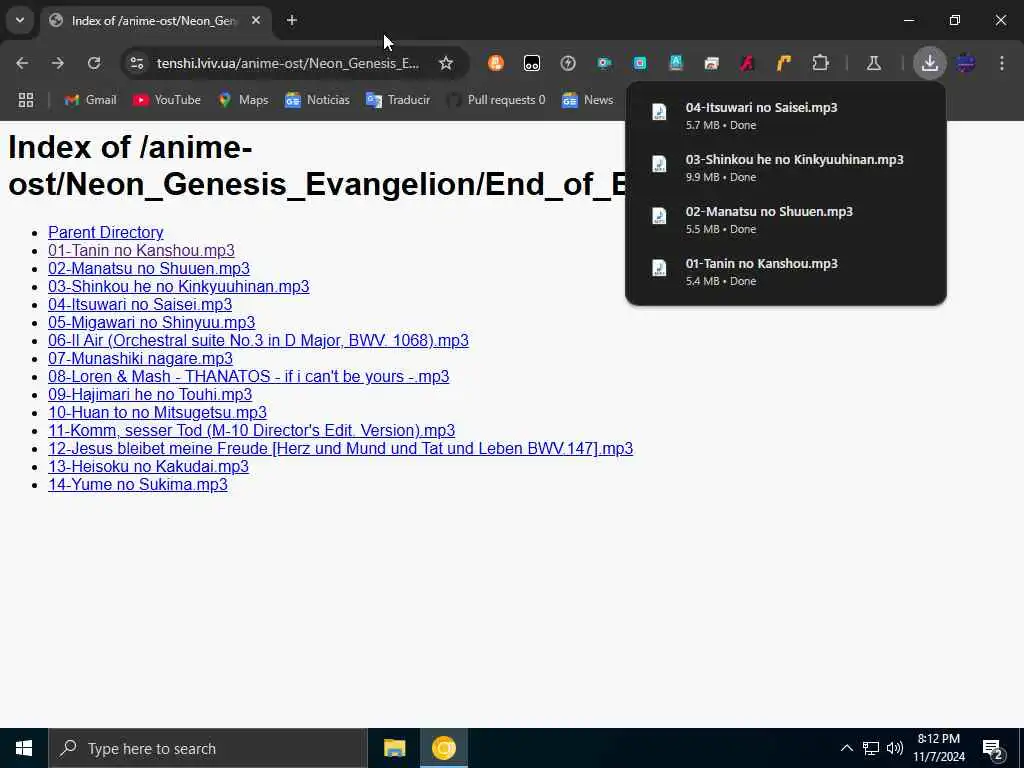View site information icon in address bar
Screen dimensions: 1024x768
click(136, 63)
